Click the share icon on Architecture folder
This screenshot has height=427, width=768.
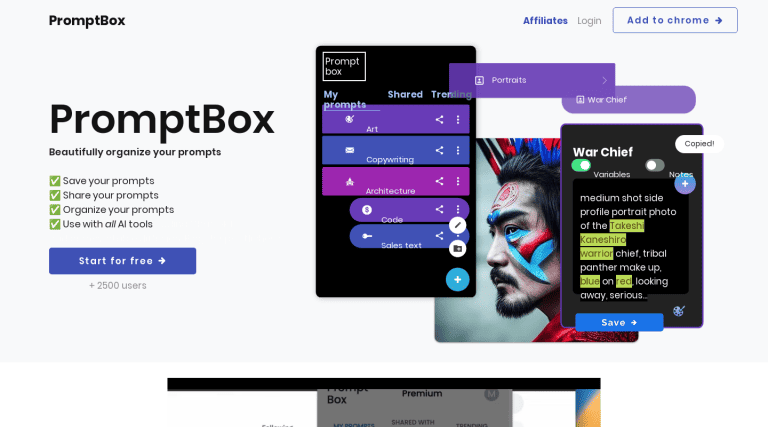439,181
